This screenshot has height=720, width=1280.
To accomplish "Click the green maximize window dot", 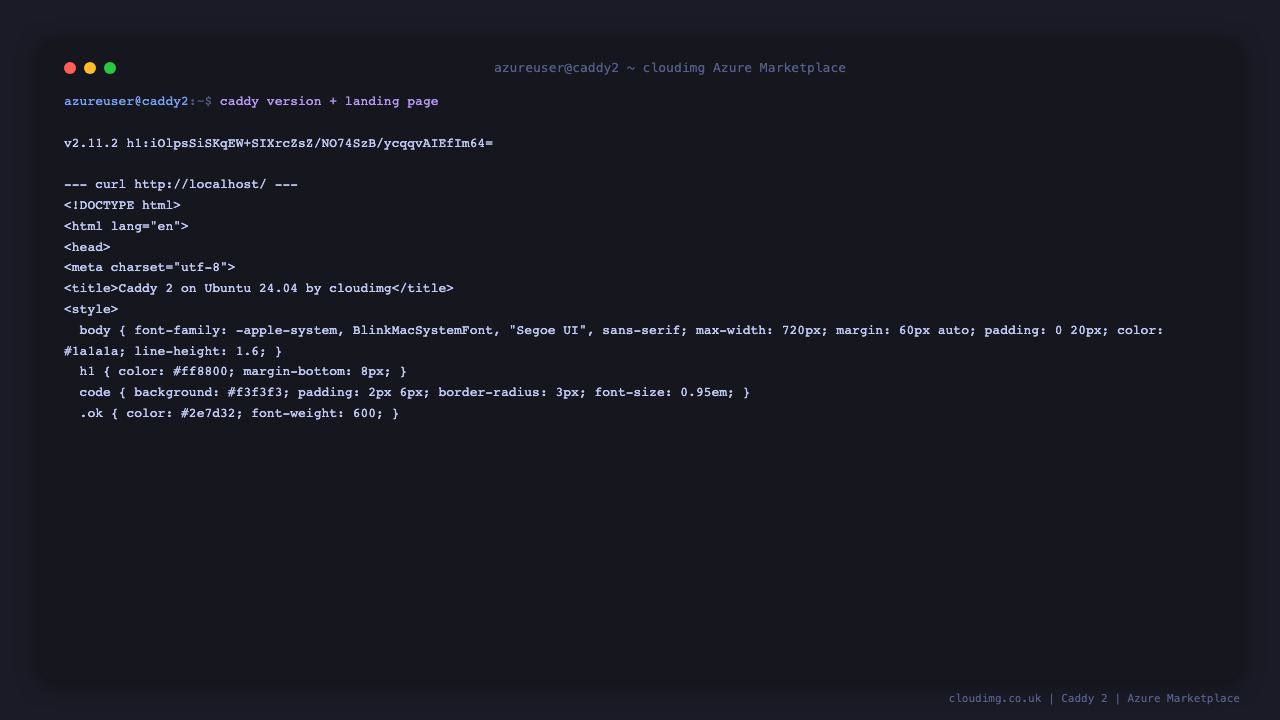I will (x=110, y=68).
